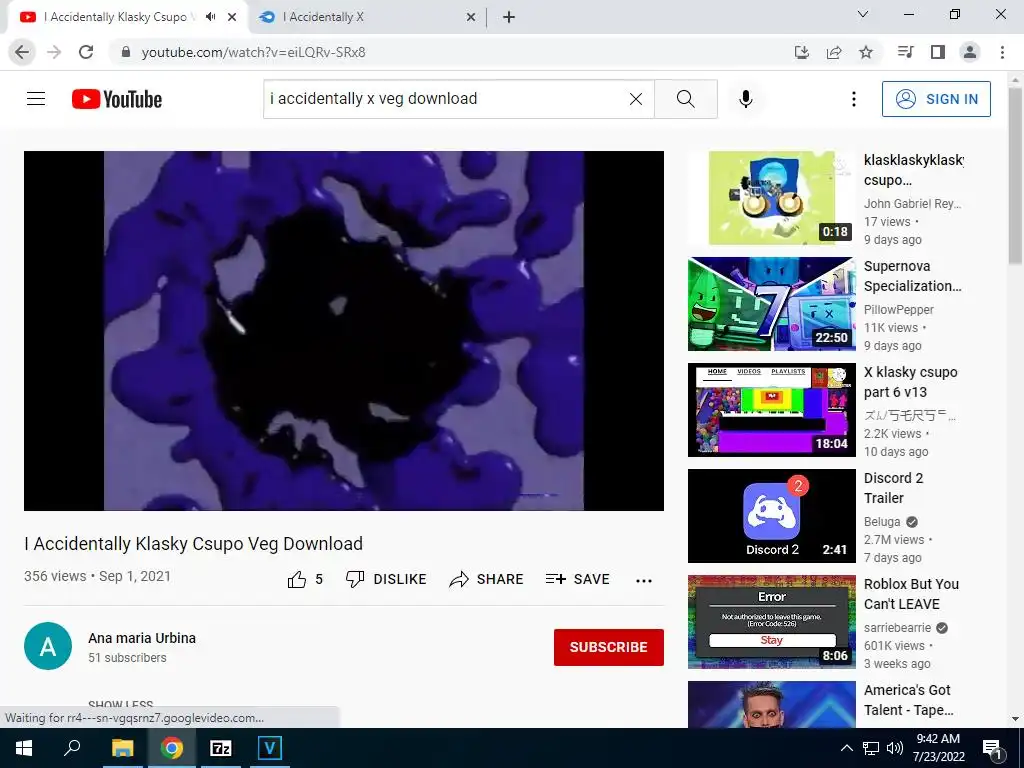Dislike the video
Screen dimensions: 1024x768
pos(386,579)
